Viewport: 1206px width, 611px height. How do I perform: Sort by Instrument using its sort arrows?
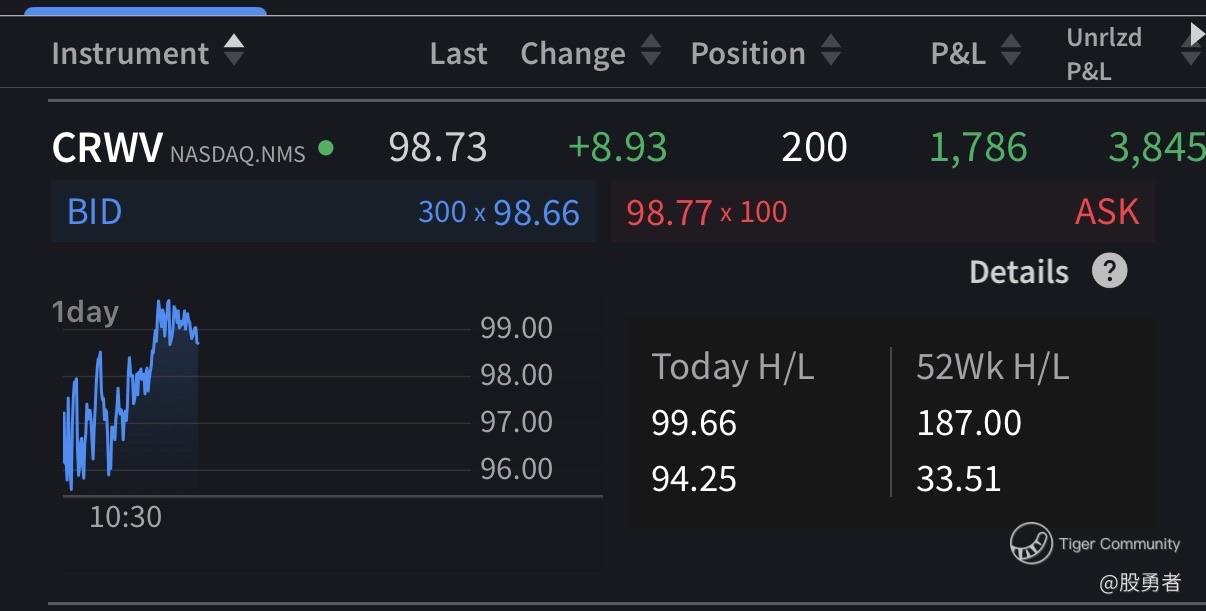(x=233, y=51)
